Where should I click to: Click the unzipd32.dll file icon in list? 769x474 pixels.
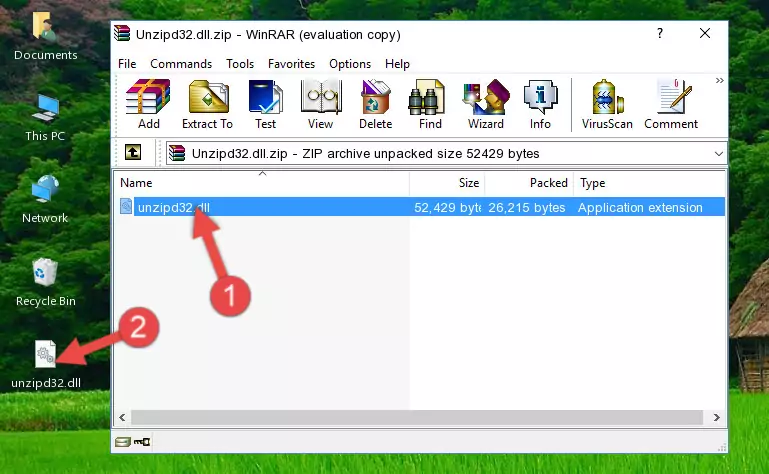pos(126,207)
